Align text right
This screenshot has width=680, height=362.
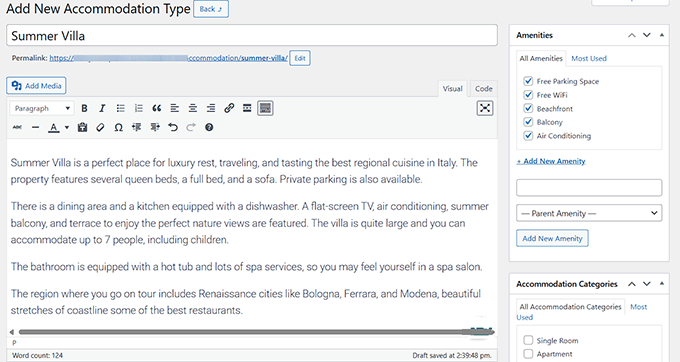211,108
